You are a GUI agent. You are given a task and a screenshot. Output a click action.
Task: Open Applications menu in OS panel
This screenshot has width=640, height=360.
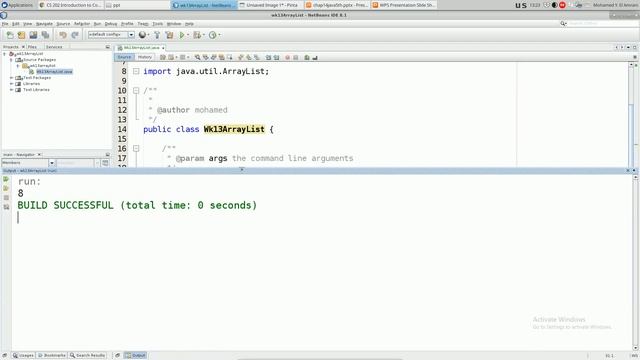pos(17,5)
